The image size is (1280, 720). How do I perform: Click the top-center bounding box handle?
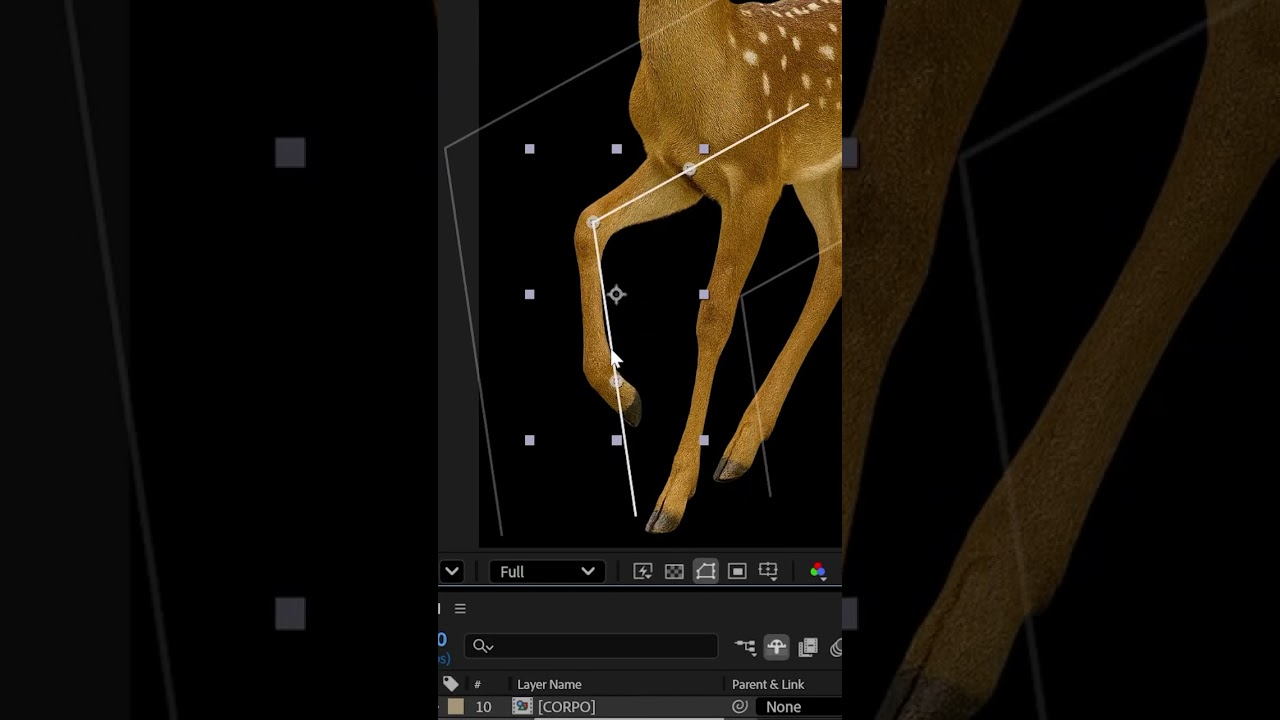coord(617,149)
